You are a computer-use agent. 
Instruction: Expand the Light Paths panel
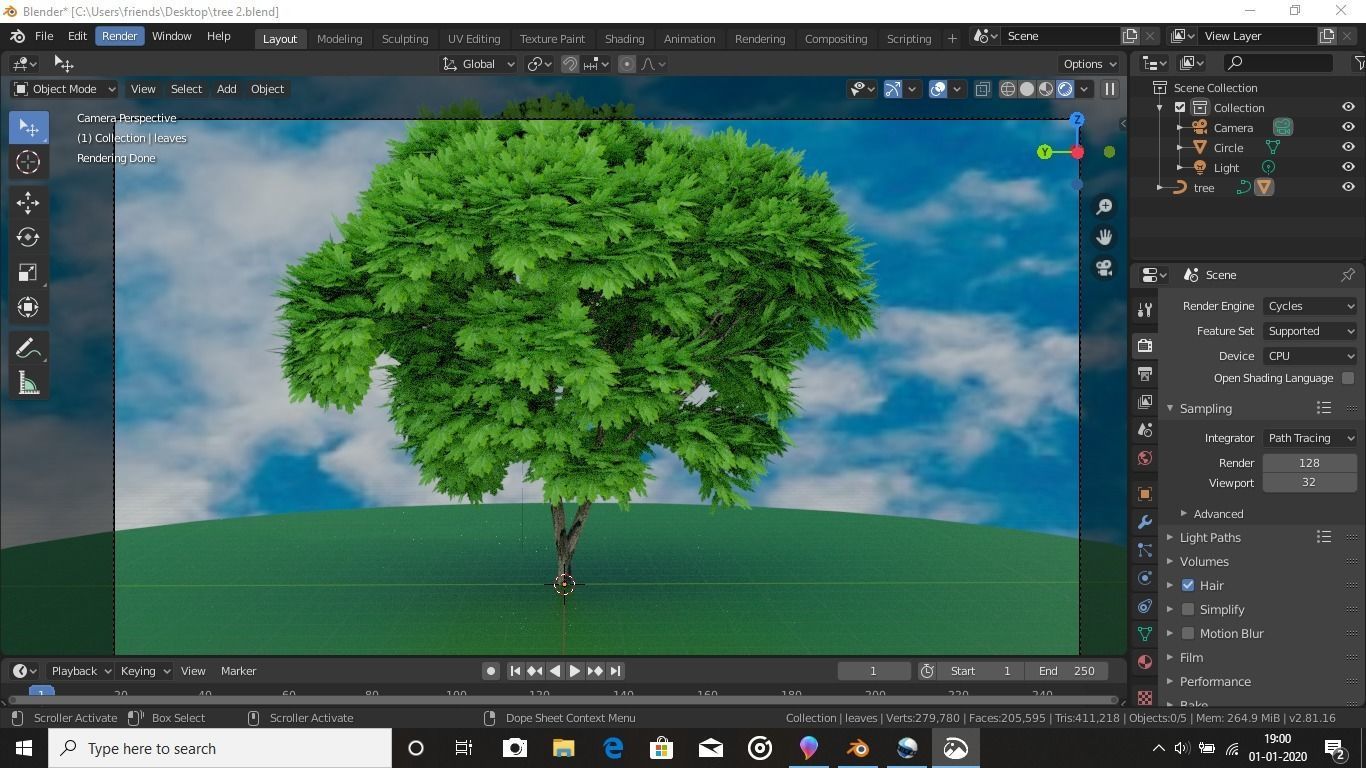coord(1210,537)
